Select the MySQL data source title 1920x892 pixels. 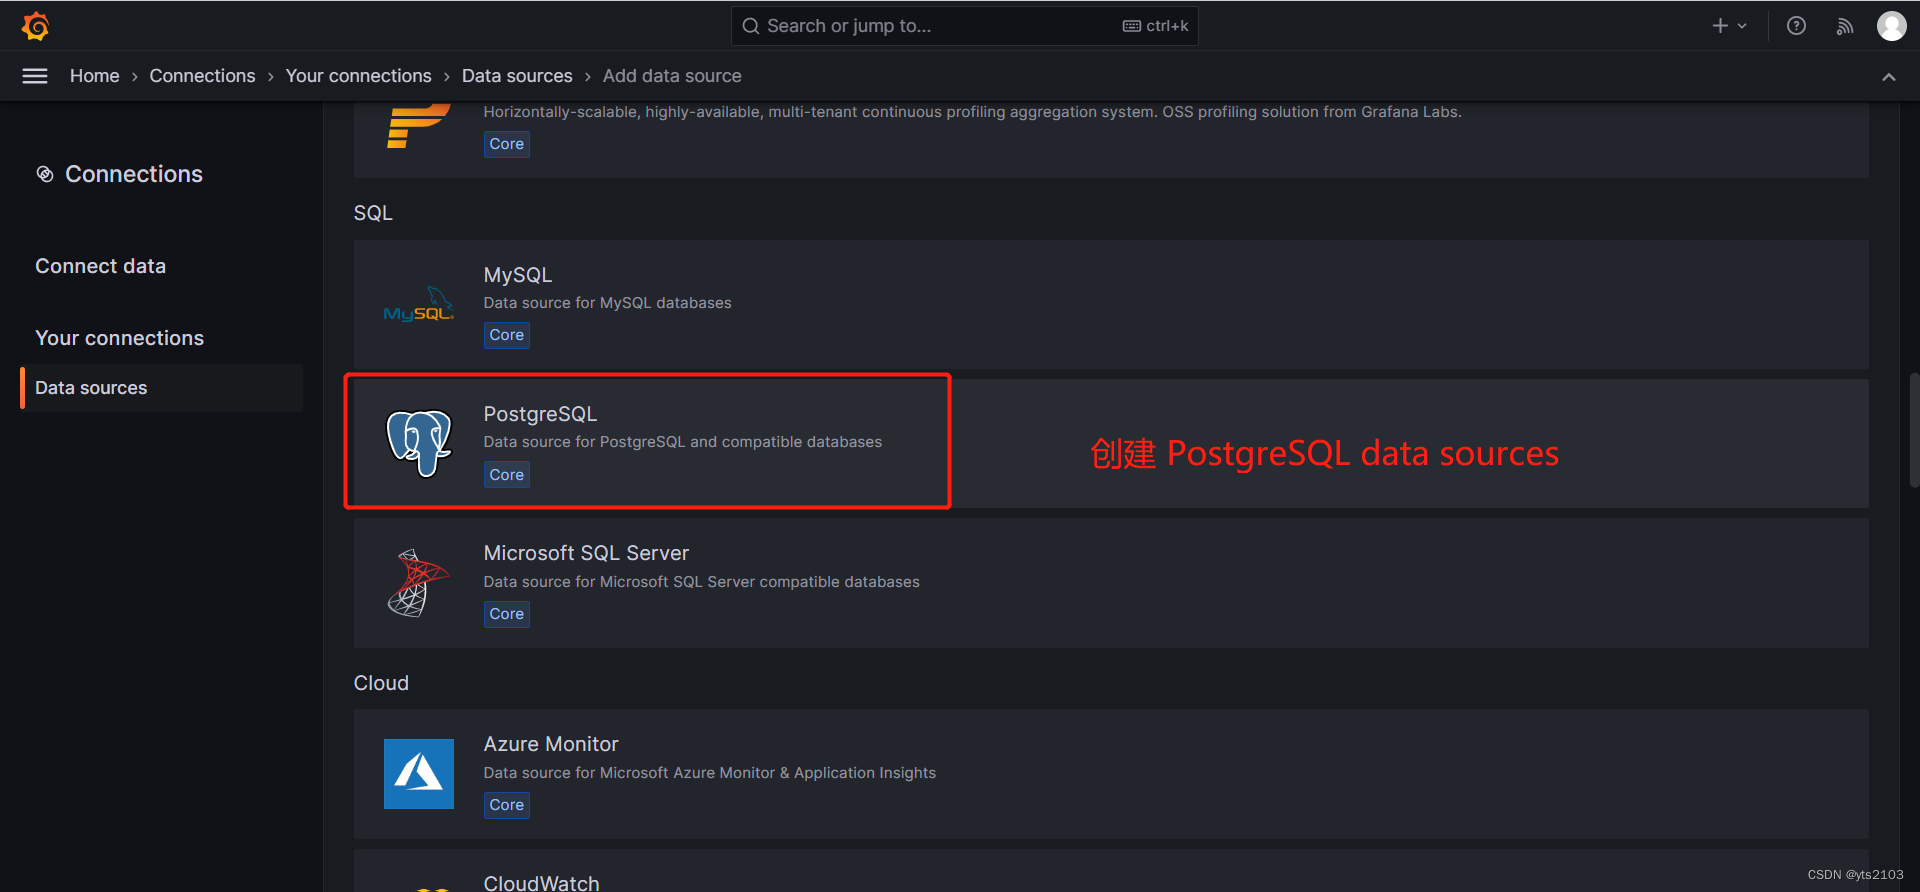pyautogui.click(x=517, y=275)
